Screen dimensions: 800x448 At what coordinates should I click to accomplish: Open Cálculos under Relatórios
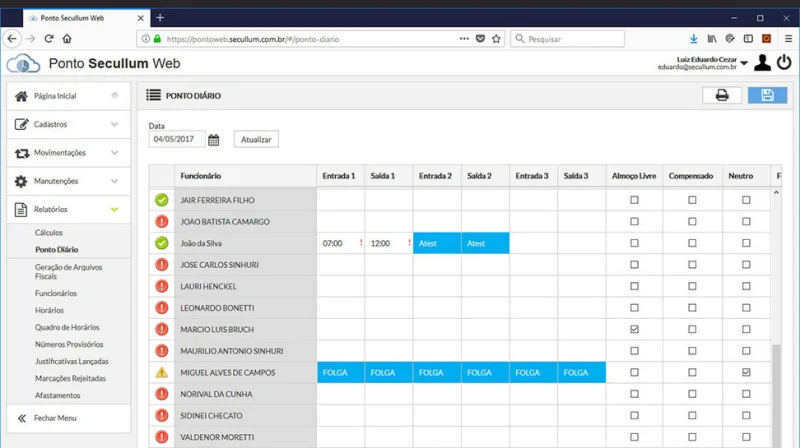click(x=49, y=232)
